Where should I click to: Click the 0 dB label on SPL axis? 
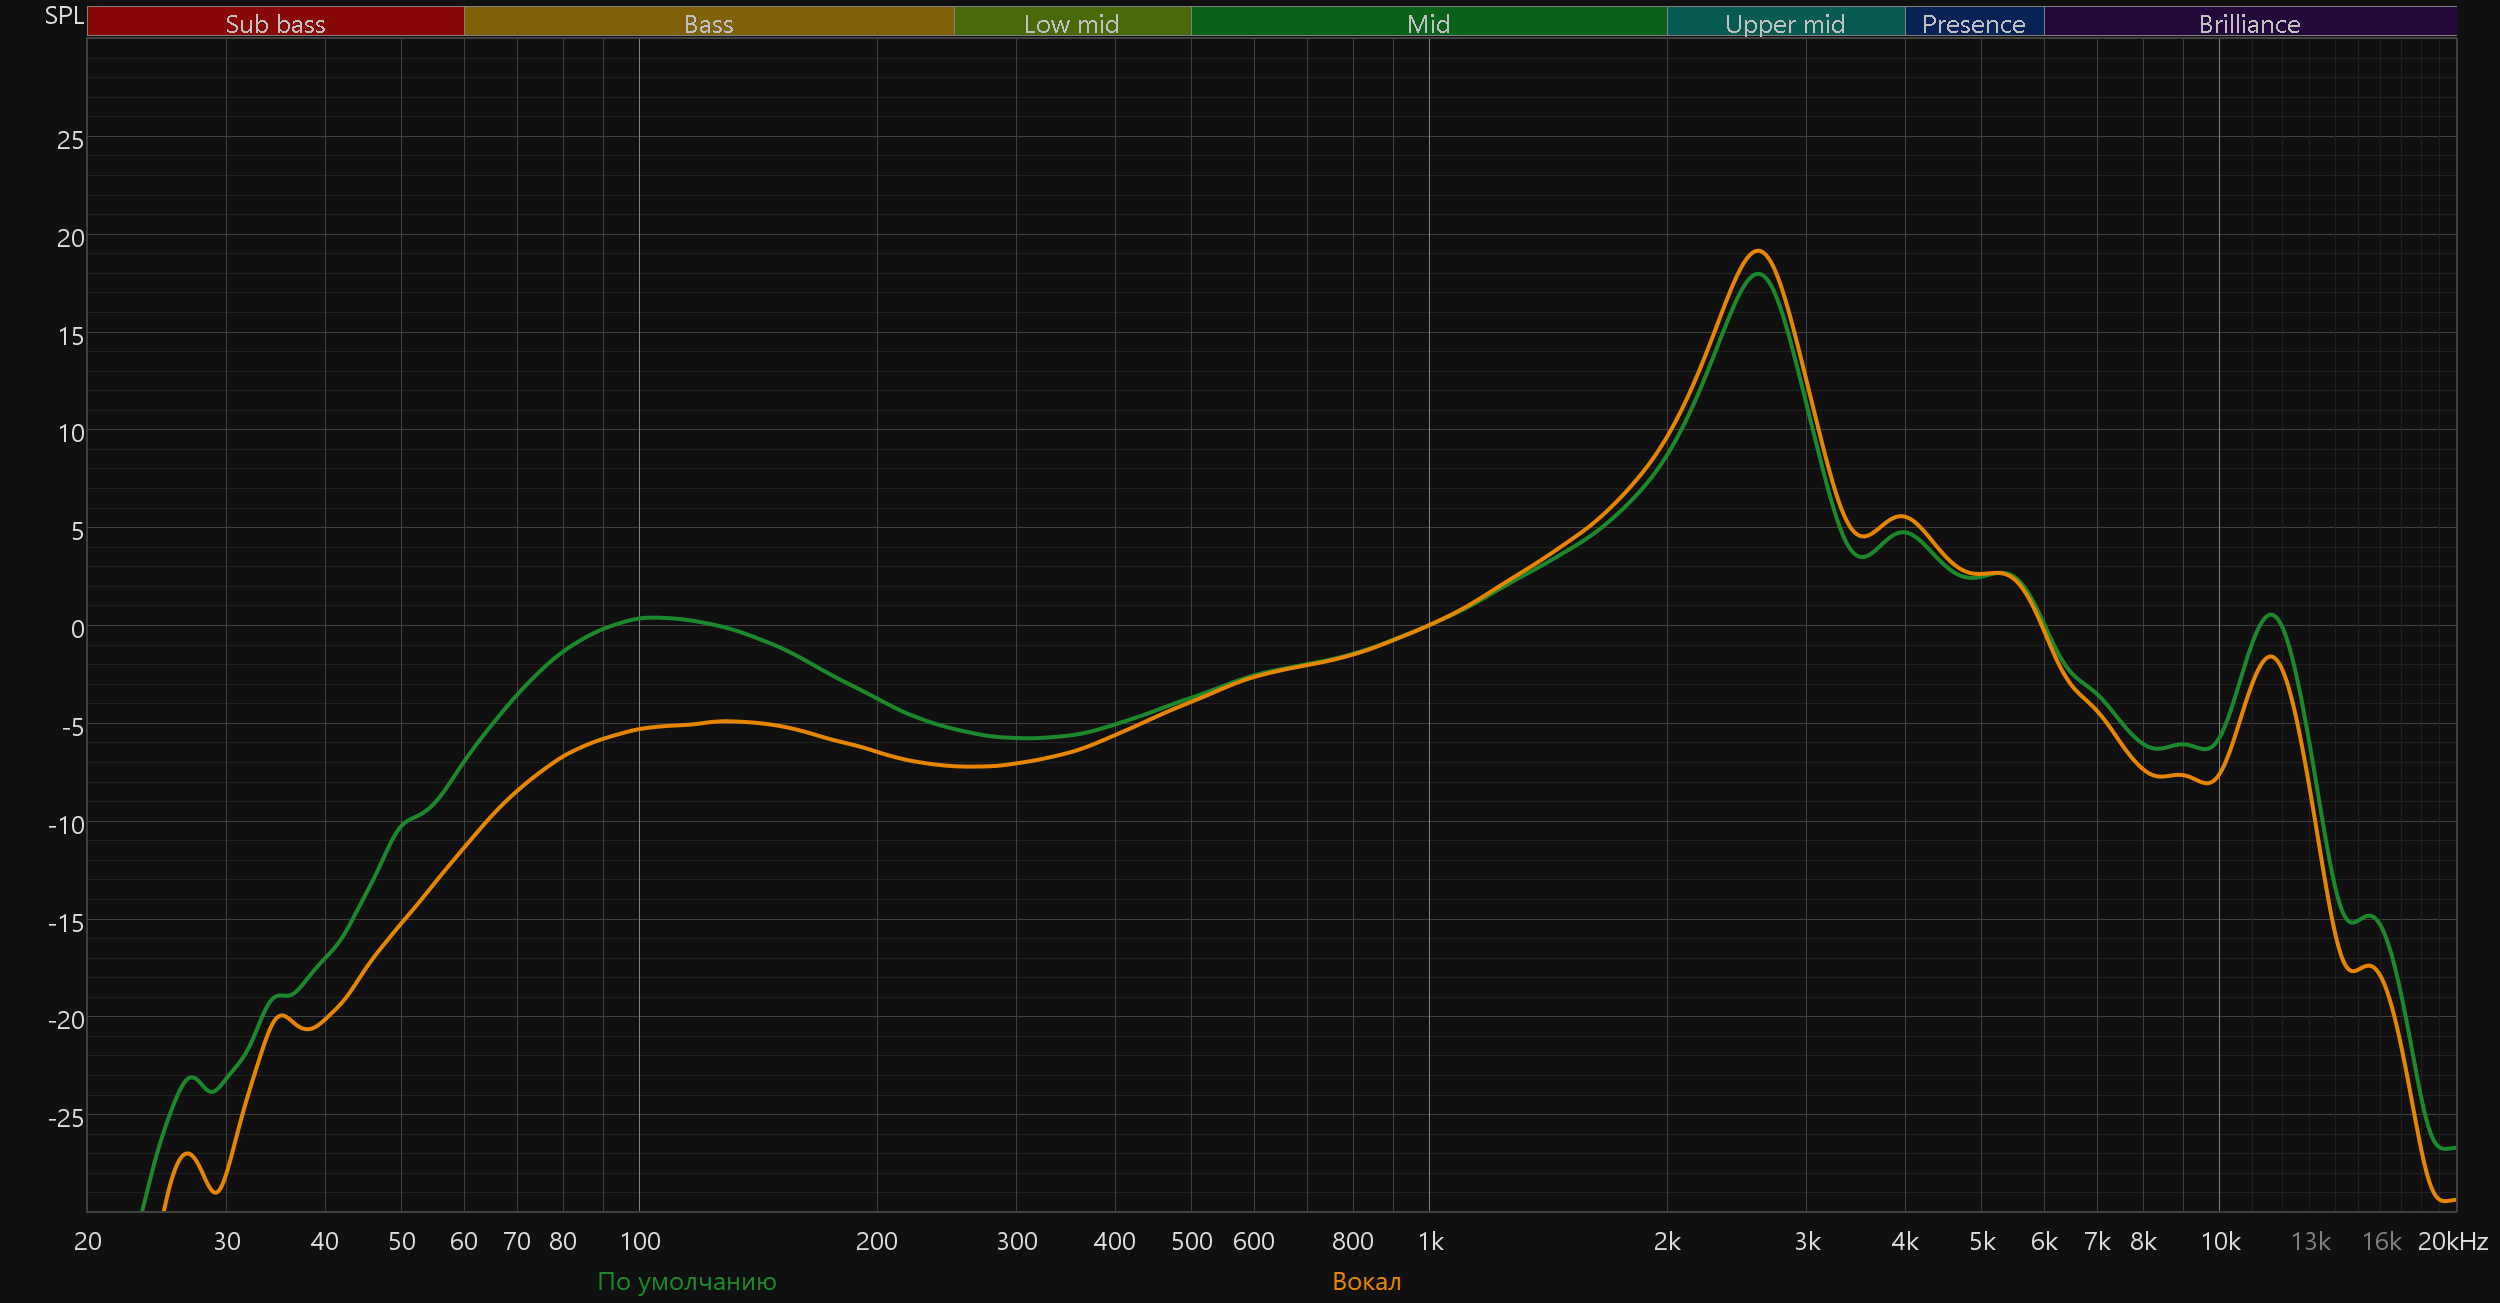click(x=77, y=629)
